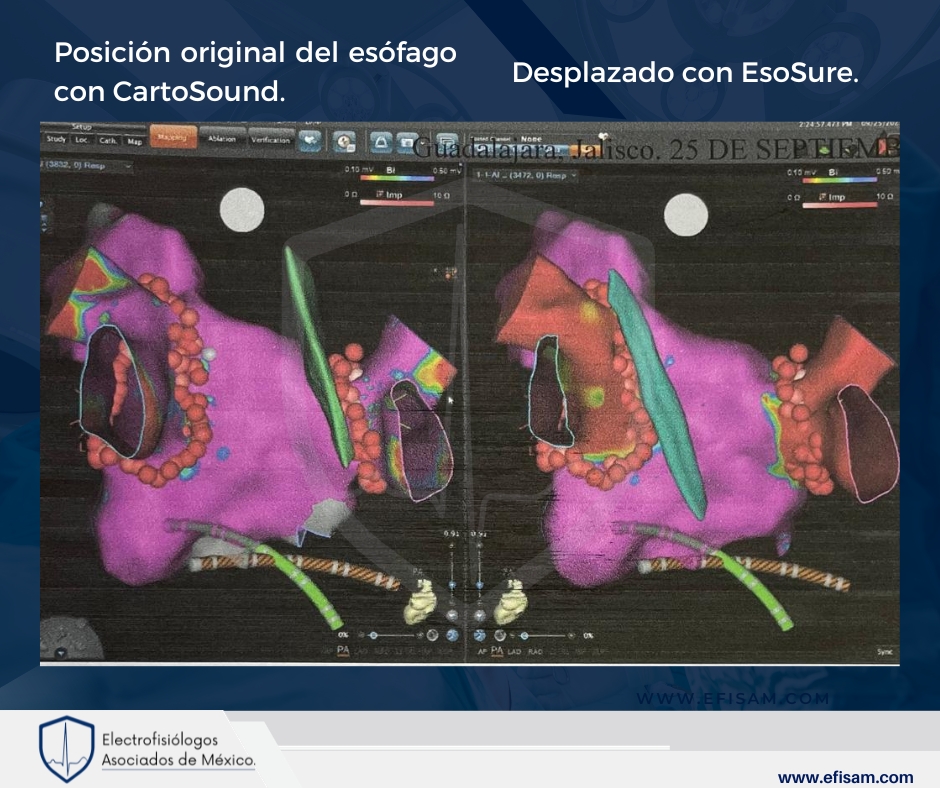The image size is (940, 788).
Task: Click the left Bi voltage color bar
Action: pos(396,178)
